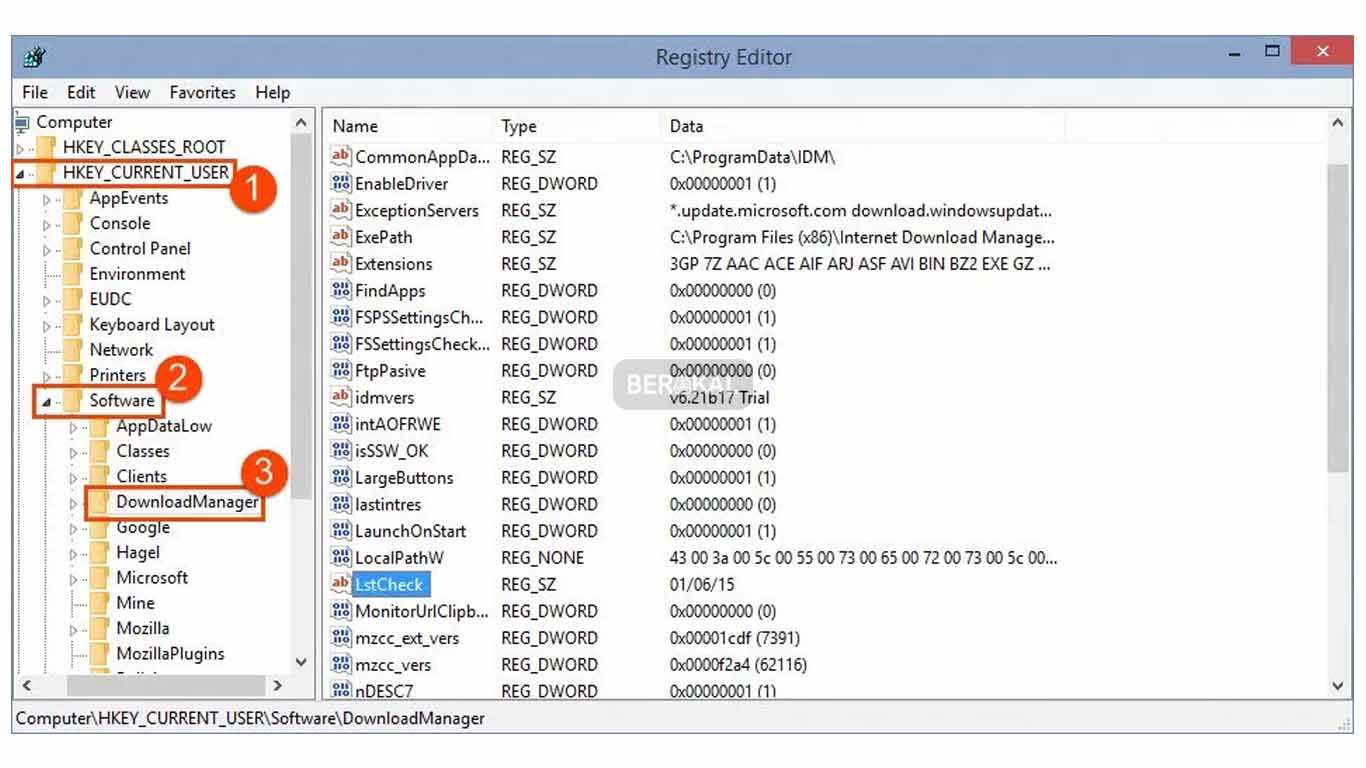
Task: Click the mzcc_ext_vers DWORD value icon
Action: (341, 638)
